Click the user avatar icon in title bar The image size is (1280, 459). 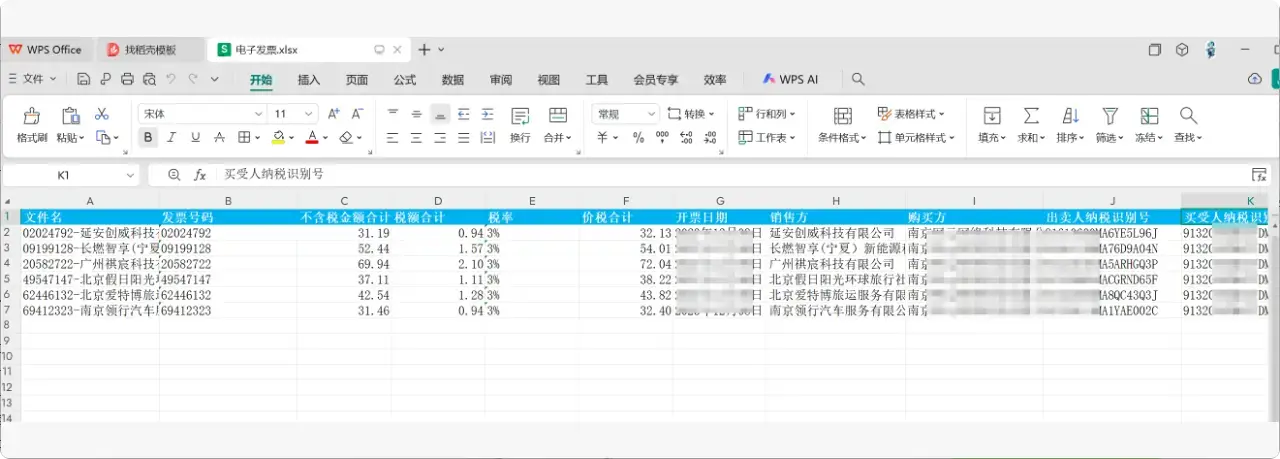(x=1211, y=49)
